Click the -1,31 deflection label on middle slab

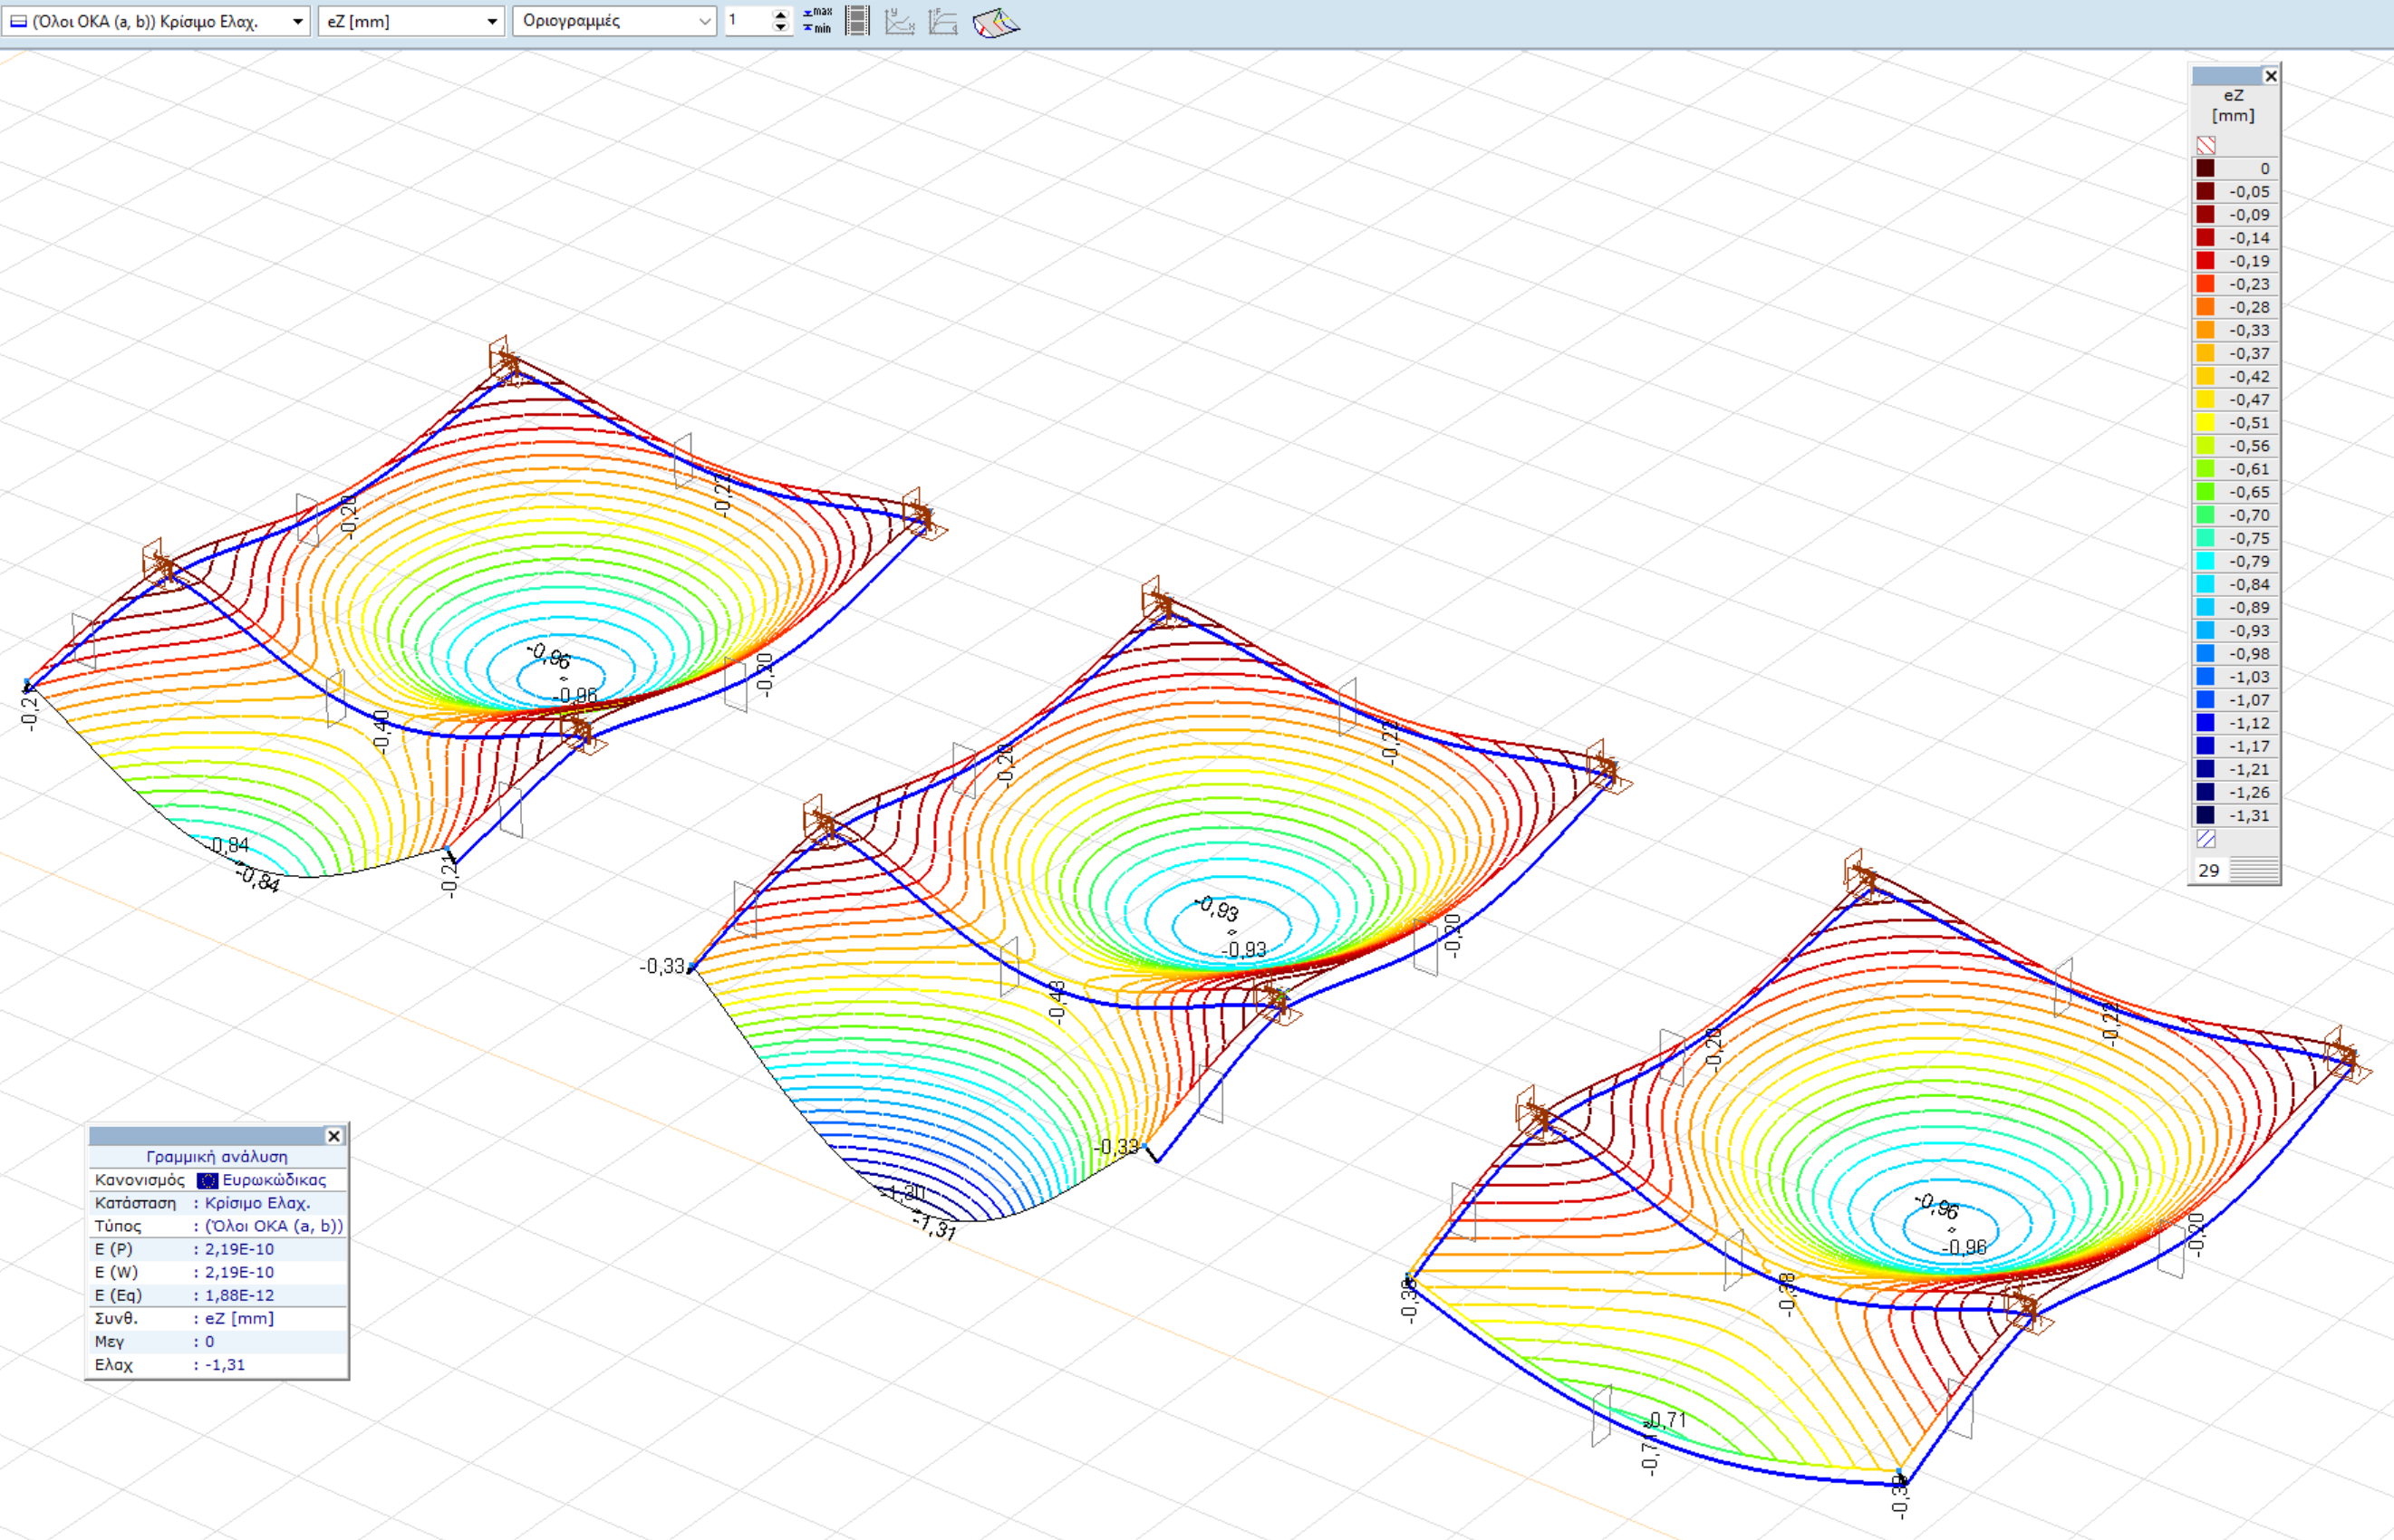click(x=935, y=1226)
